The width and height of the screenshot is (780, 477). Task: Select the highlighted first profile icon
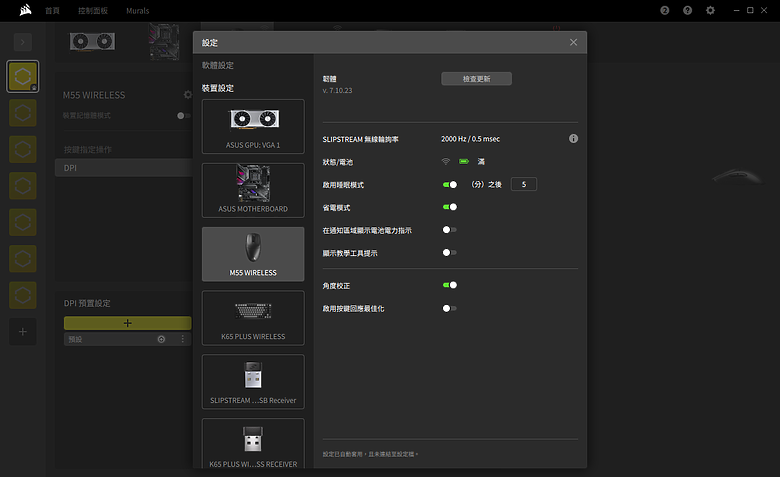click(22, 77)
